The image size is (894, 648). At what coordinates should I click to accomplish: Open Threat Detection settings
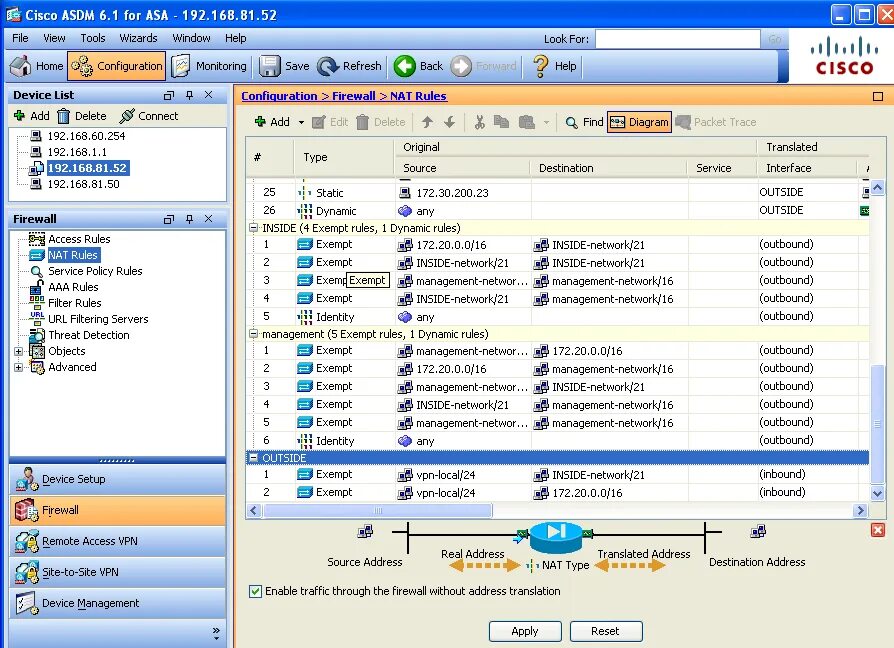[88, 335]
